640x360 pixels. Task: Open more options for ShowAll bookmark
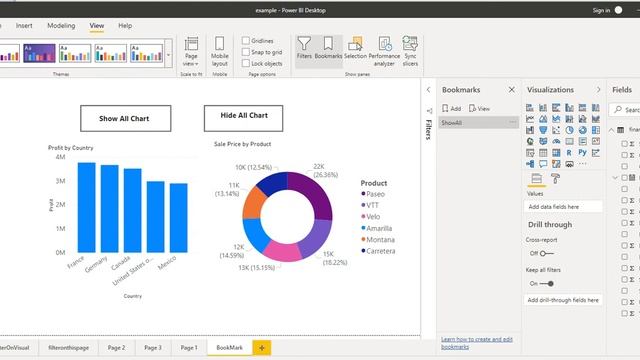tap(512, 122)
